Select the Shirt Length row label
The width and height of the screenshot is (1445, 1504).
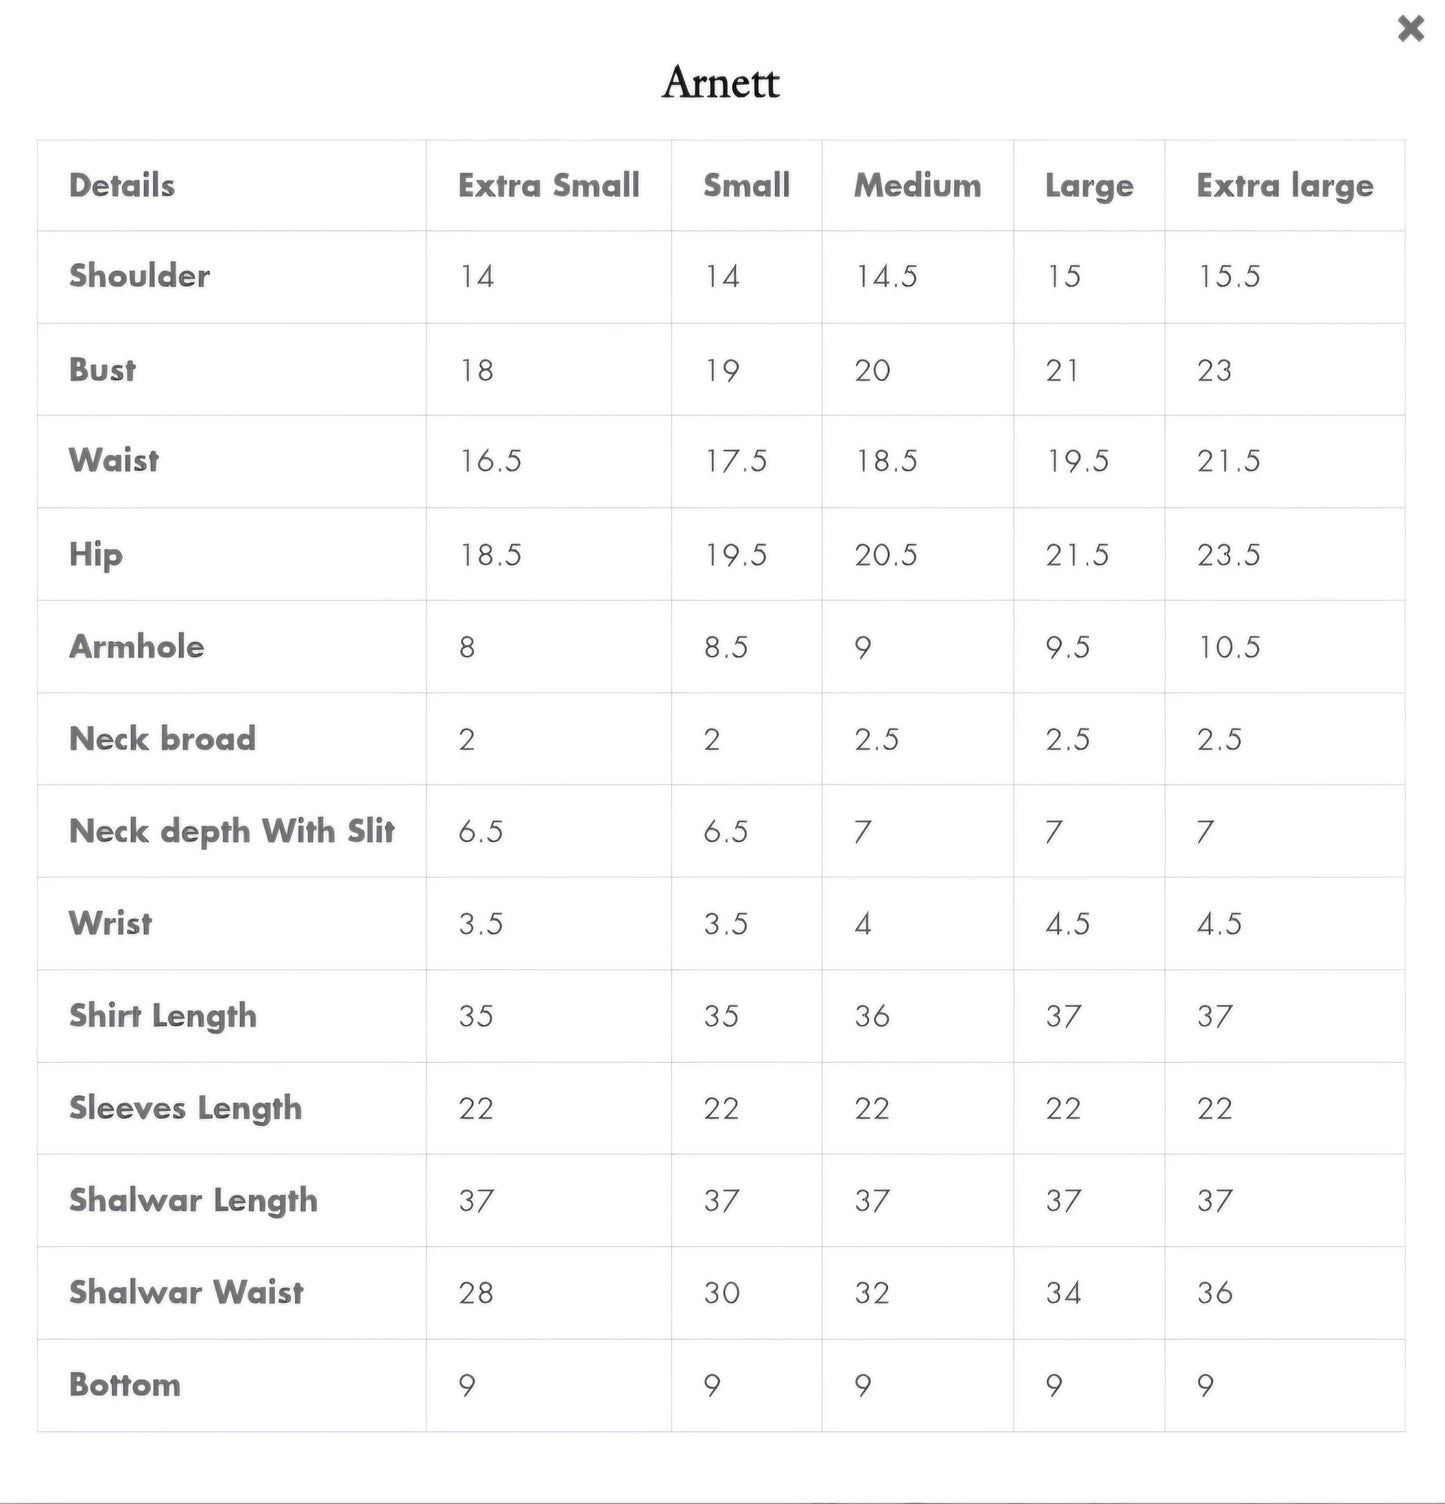point(163,1016)
